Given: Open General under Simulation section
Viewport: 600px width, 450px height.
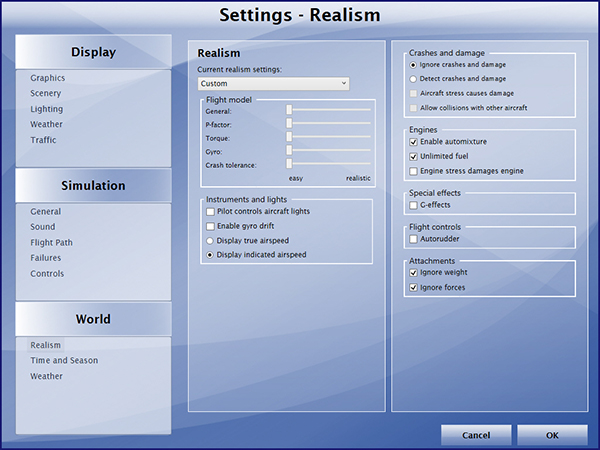Looking at the screenshot, I should tap(46, 211).
